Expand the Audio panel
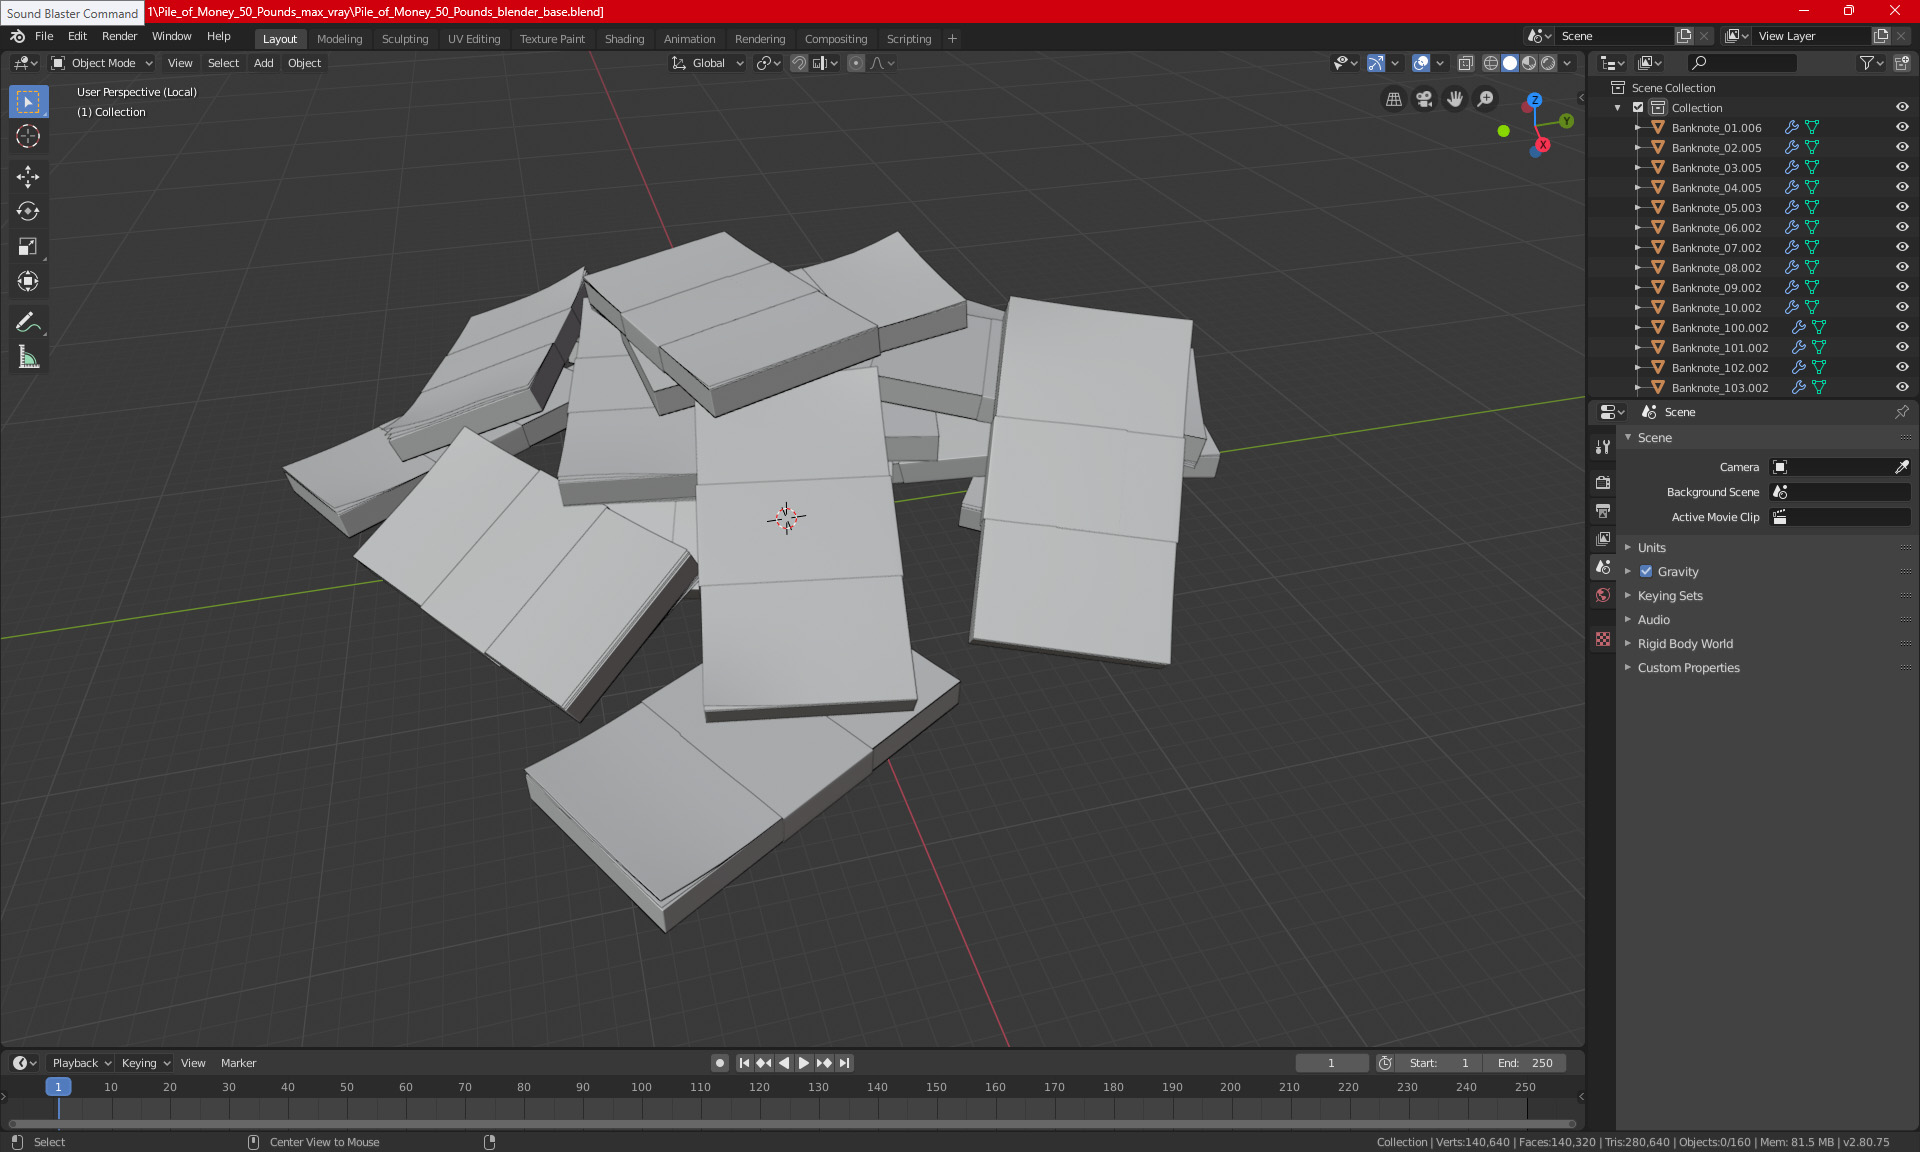This screenshot has height=1152, width=1920. [1653, 619]
